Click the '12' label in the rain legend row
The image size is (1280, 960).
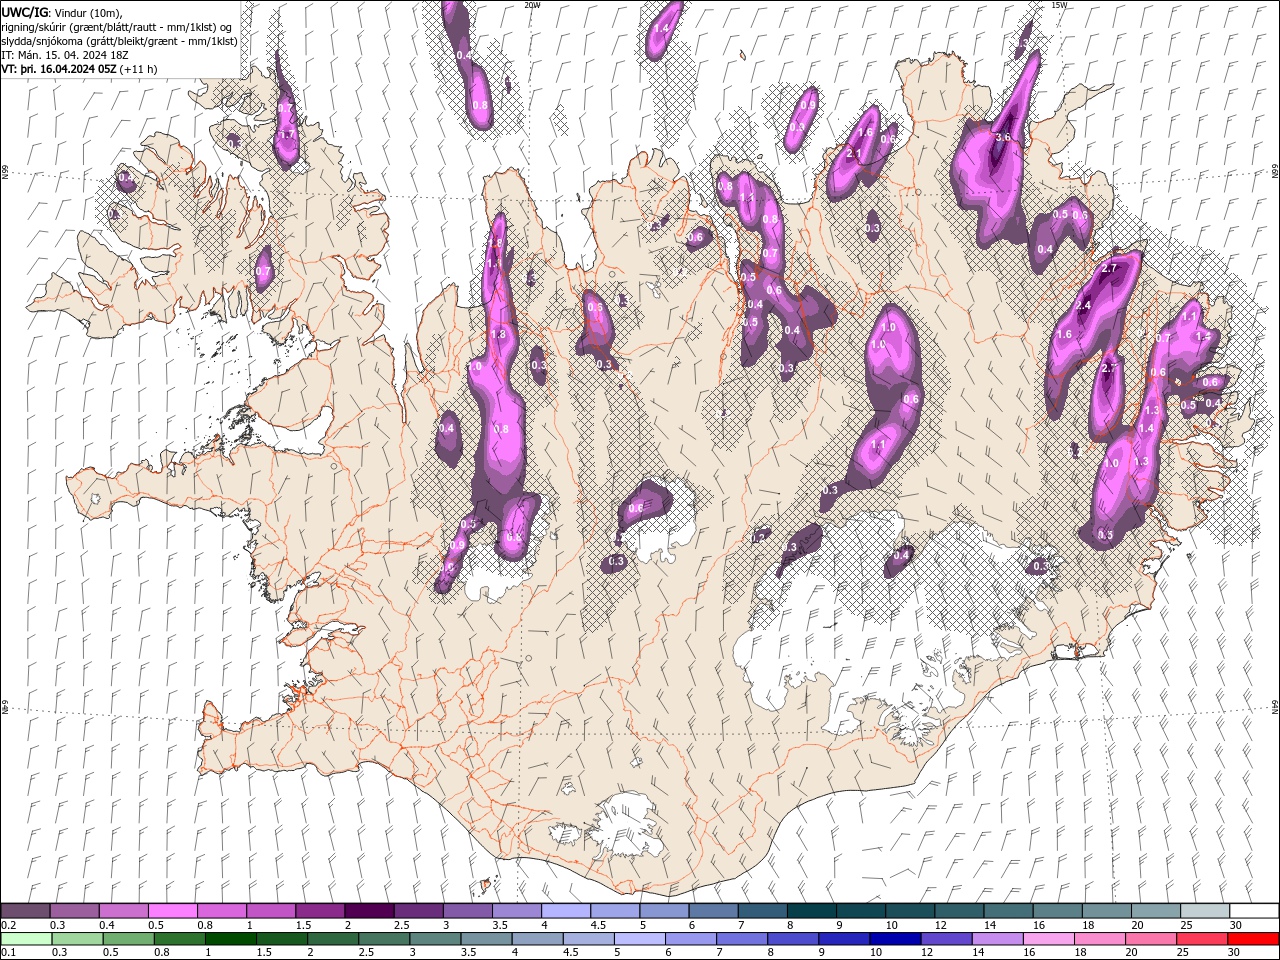pos(927,952)
